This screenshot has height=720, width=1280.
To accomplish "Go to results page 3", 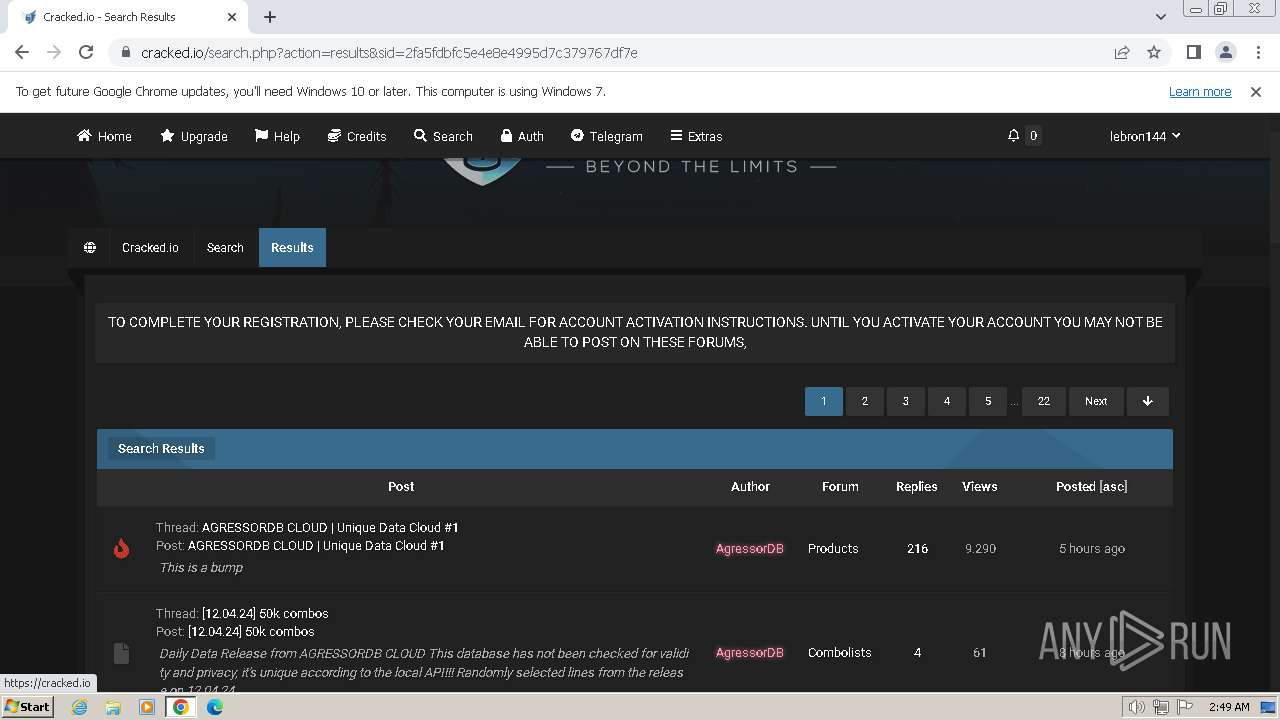I will (906, 401).
